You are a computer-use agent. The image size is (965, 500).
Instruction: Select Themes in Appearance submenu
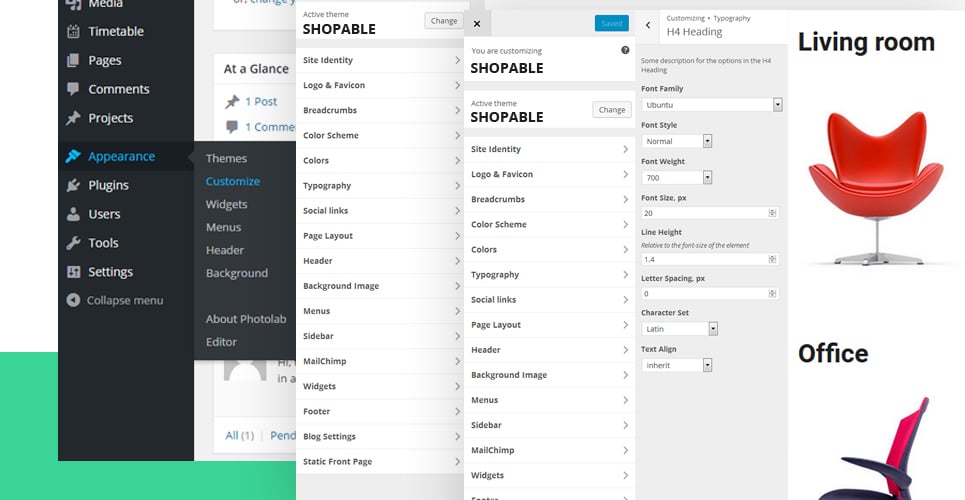pos(226,159)
